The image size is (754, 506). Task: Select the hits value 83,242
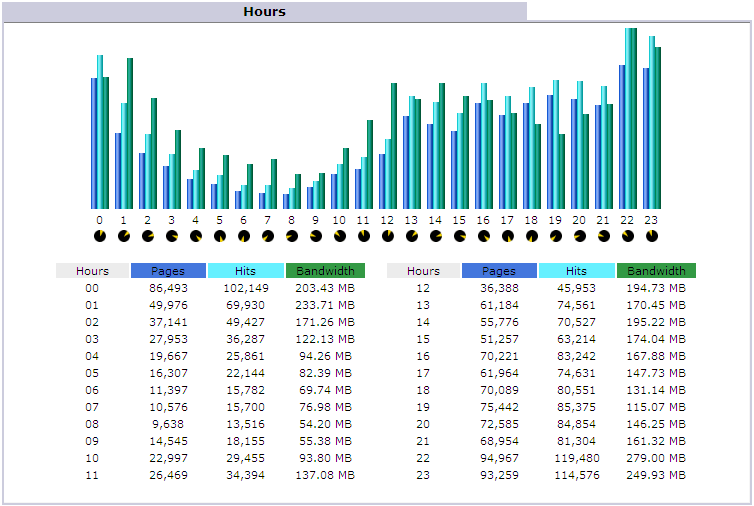point(577,356)
